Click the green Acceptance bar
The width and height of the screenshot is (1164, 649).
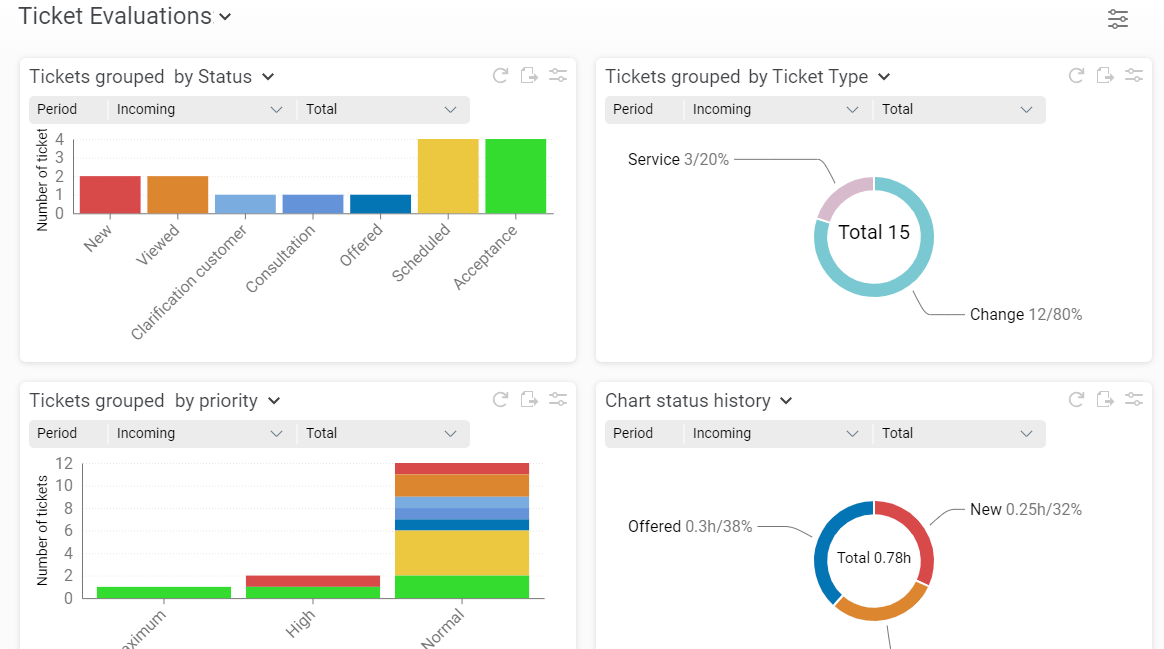tap(515, 176)
